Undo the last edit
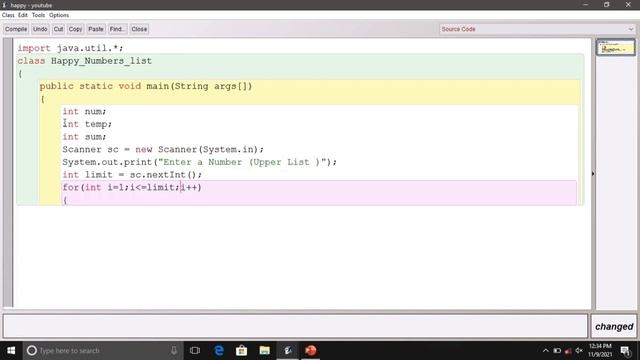 tap(40, 29)
